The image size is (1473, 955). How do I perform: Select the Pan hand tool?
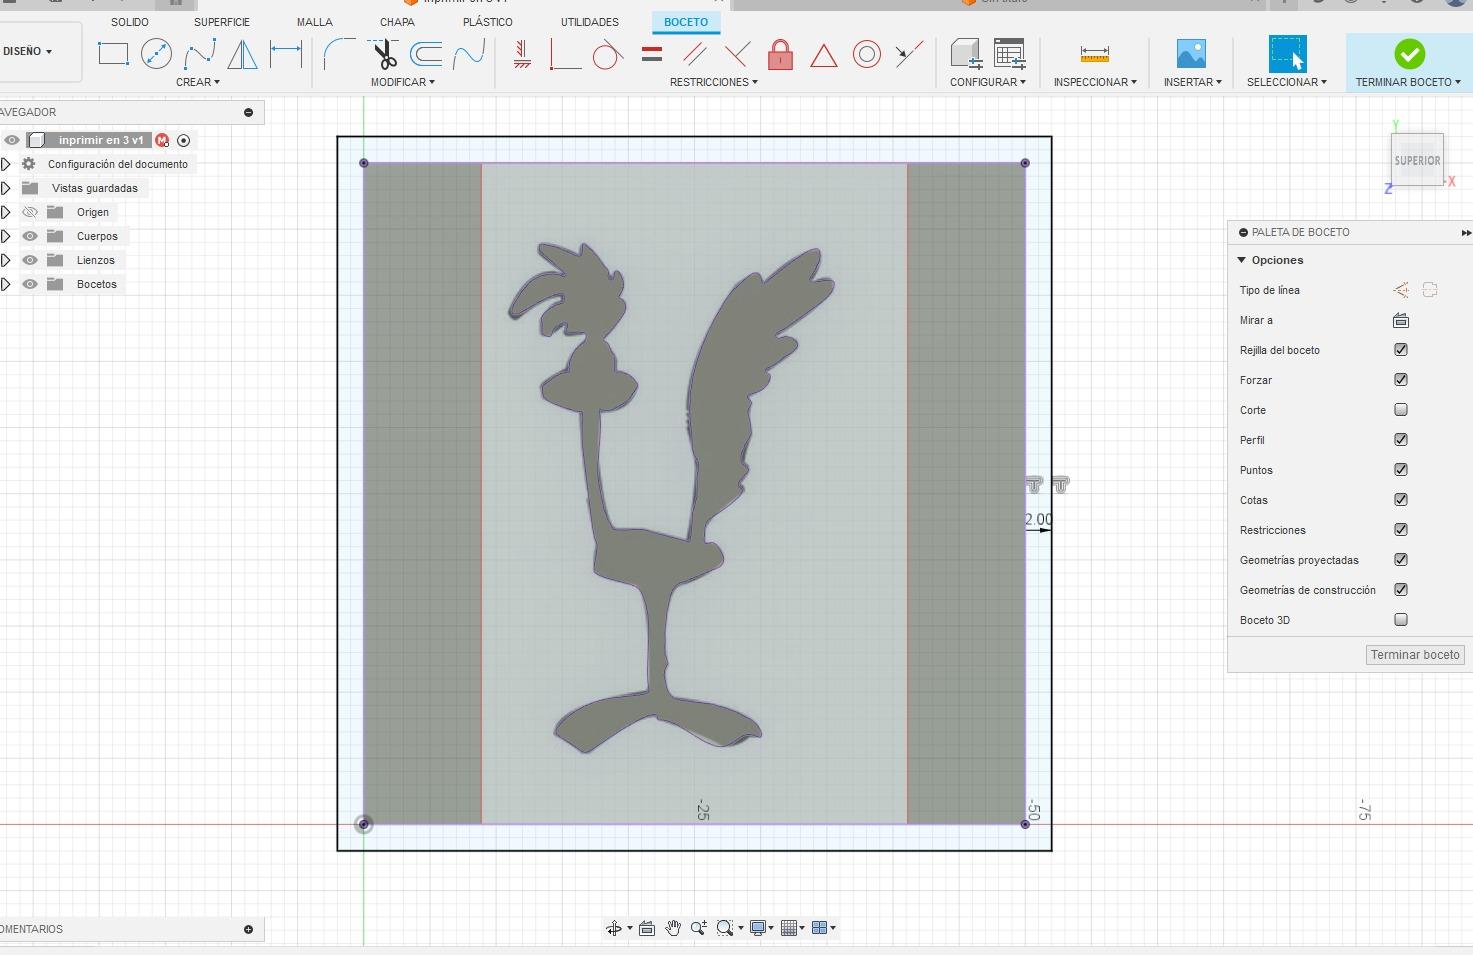pyautogui.click(x=673, y=928)
